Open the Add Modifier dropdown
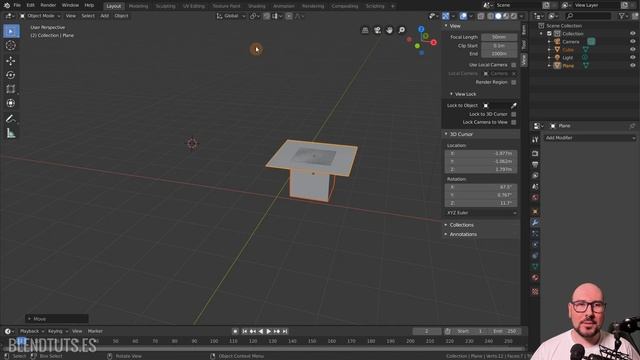This screenshot has height=360, width=640. click(590, 138)
